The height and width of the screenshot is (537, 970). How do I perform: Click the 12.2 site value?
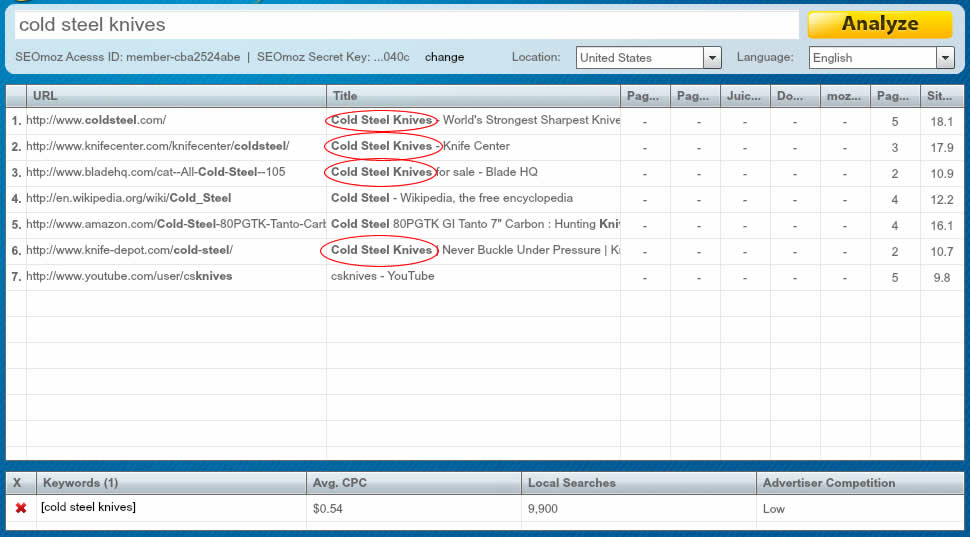(942, 200)
